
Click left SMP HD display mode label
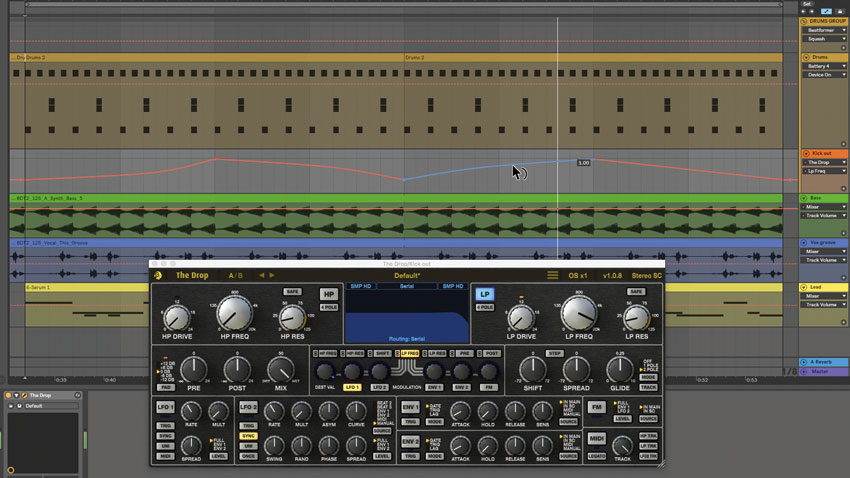[360, 286]
